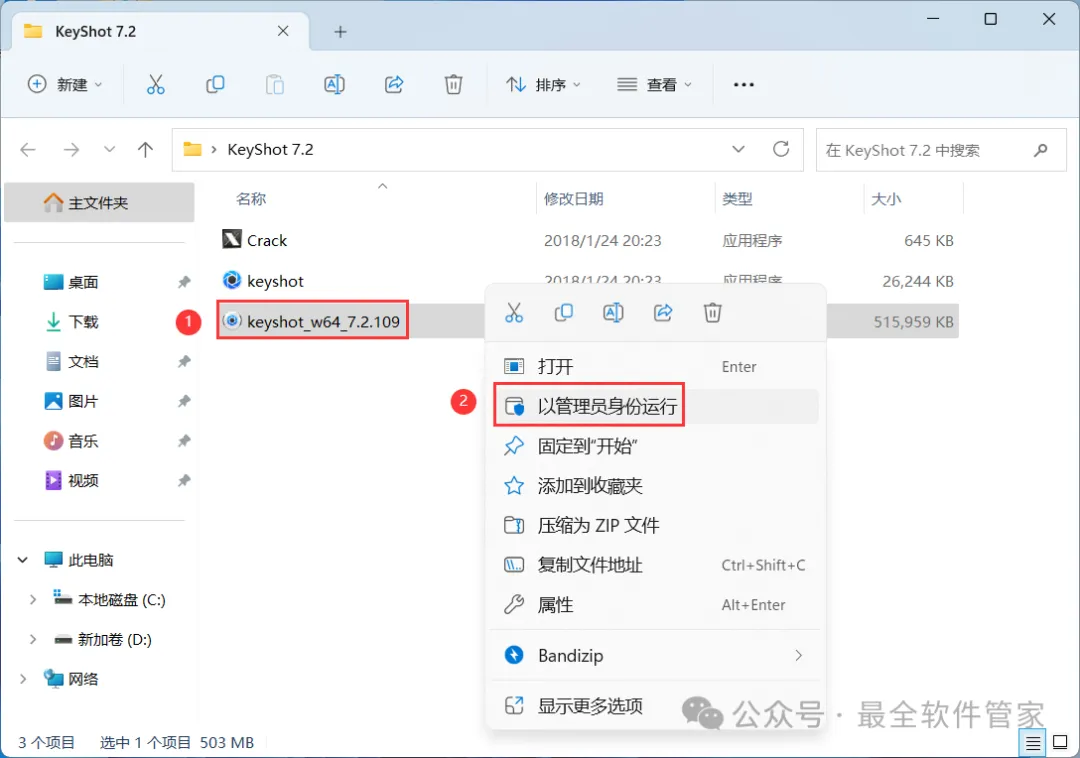Click the Rename icon in the top toolbar
This screenshot has width=1080, height=758.
pos(334,85)
